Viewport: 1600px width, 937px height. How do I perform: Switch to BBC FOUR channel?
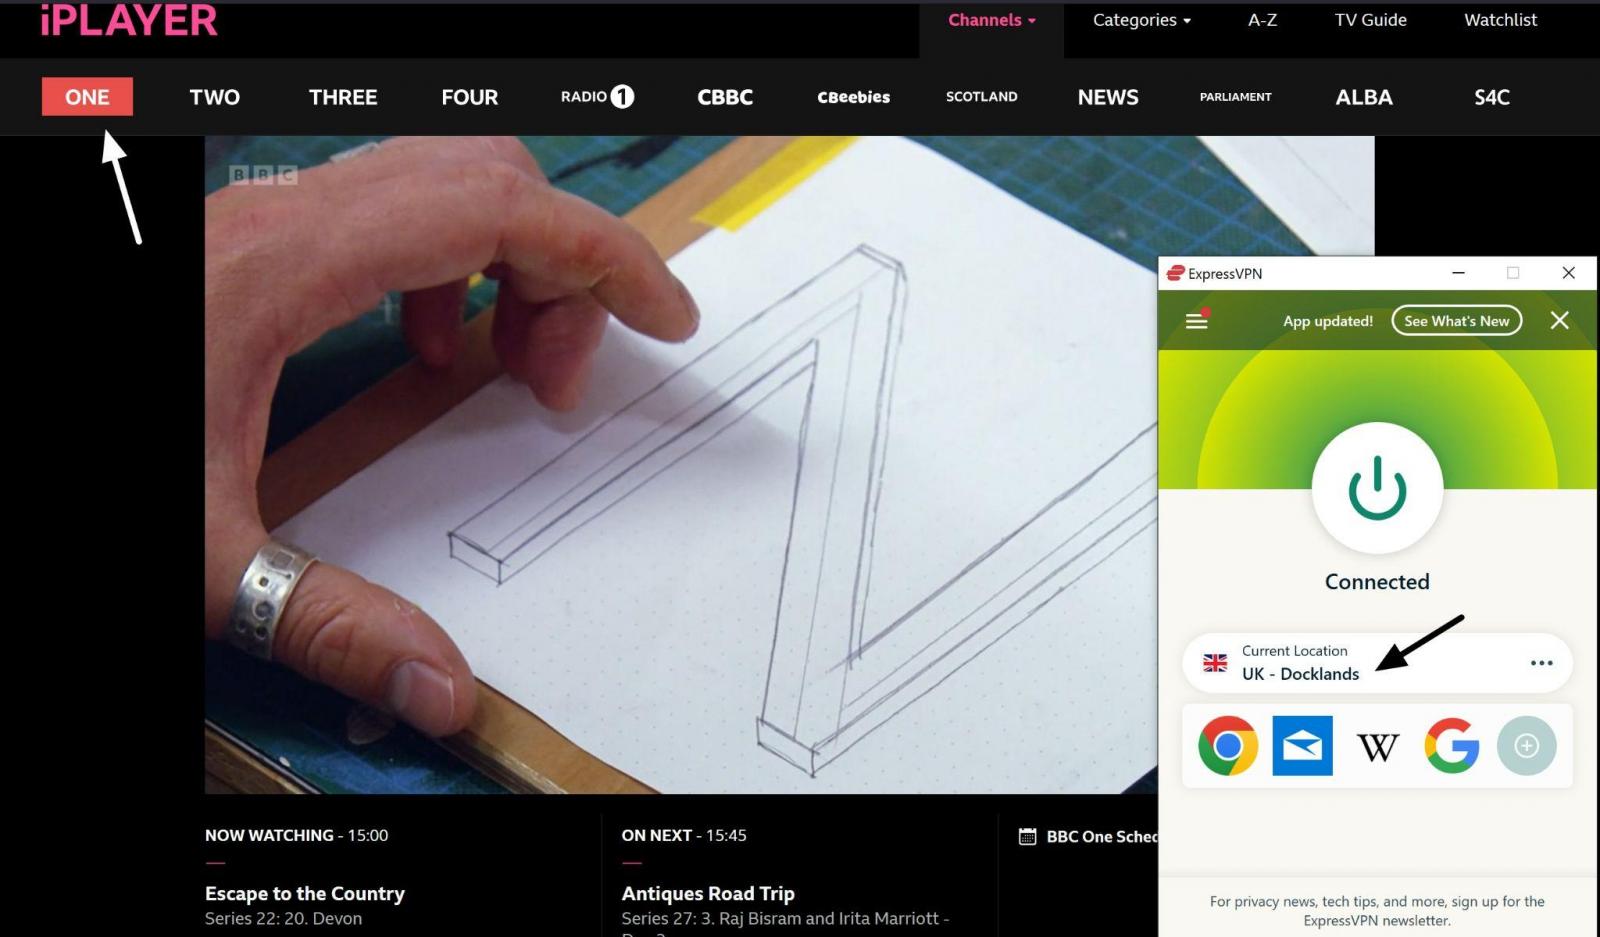(x=470, y=97)
